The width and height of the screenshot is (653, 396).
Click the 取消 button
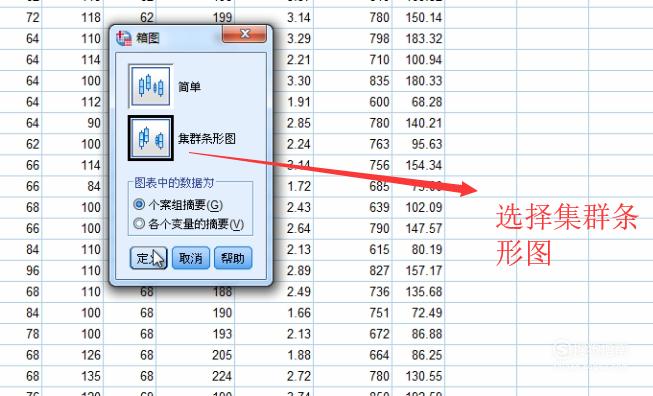coord(191,258)
